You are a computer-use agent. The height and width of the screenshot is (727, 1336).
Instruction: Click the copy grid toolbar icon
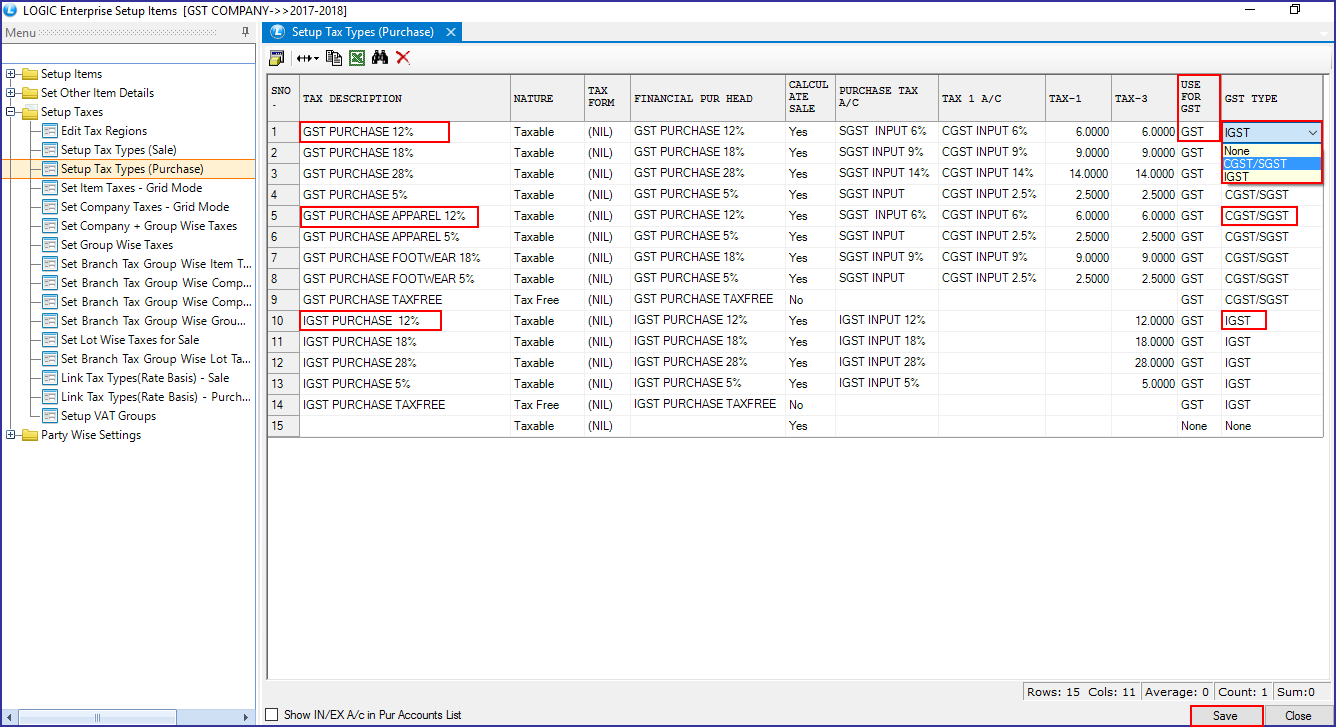click(334, 58)
